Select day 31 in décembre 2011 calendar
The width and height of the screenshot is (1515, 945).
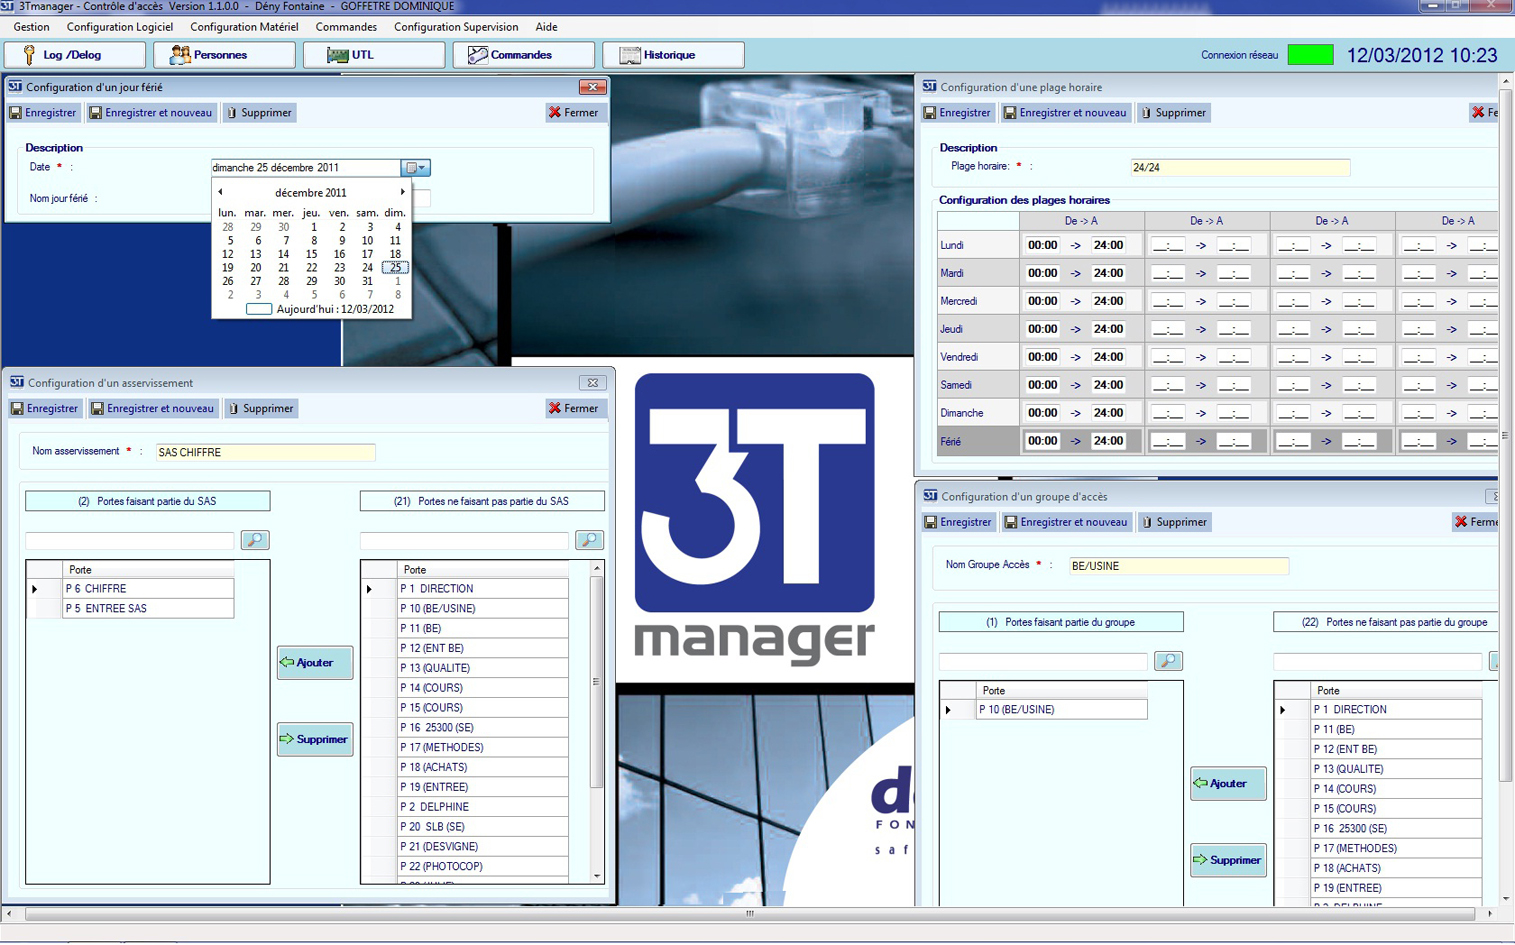[x=368, y=281]
